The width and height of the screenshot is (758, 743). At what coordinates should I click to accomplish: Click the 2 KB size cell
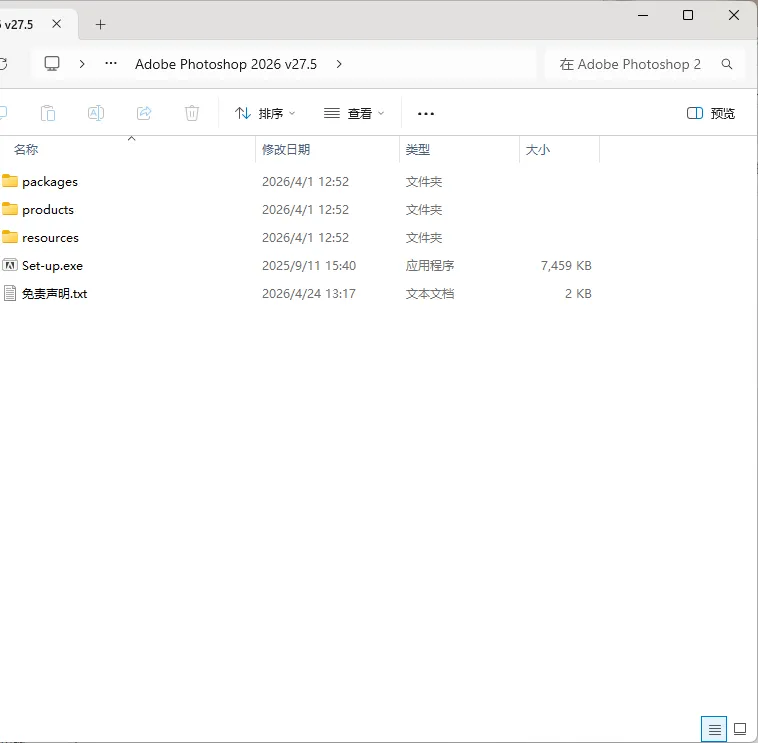pos(578,293)
